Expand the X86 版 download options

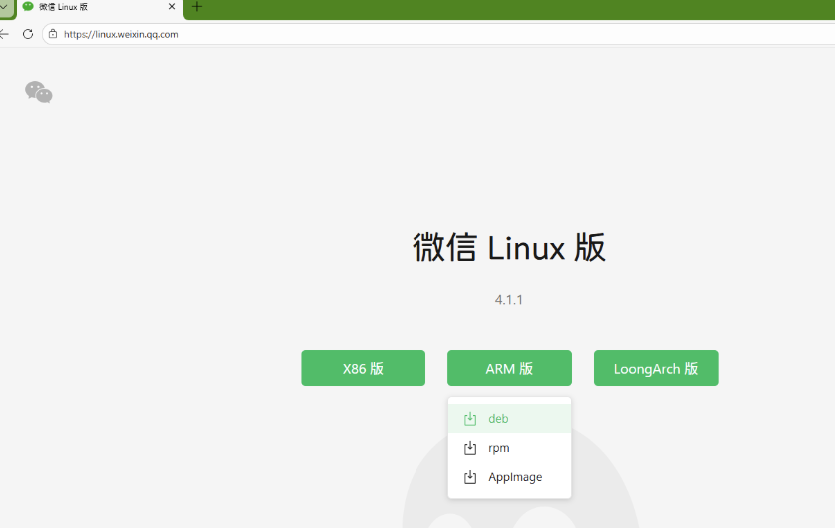pyautogui.click(x=363, y=368)
